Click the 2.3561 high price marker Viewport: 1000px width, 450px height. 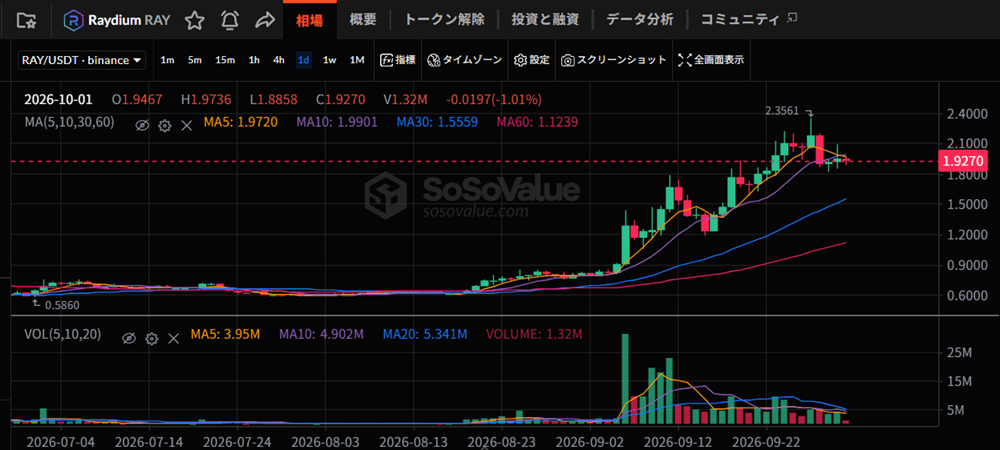point(781,110)
